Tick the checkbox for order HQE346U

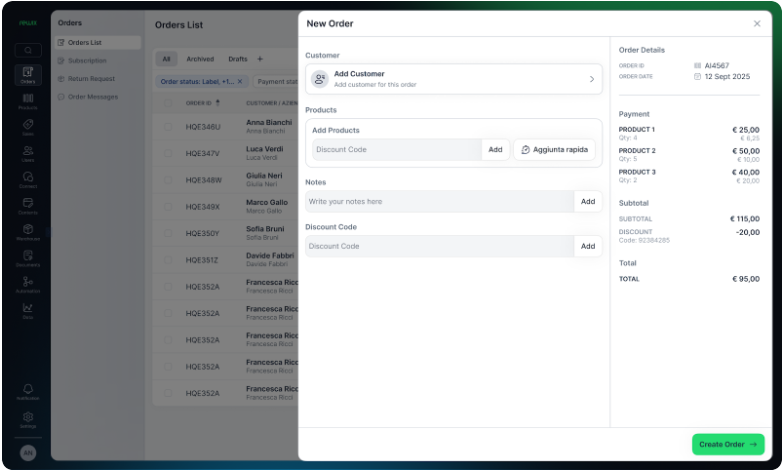(x=168, y=127)
